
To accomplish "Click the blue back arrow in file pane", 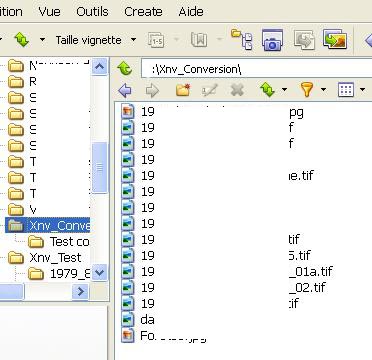I will tap(125, 90).
